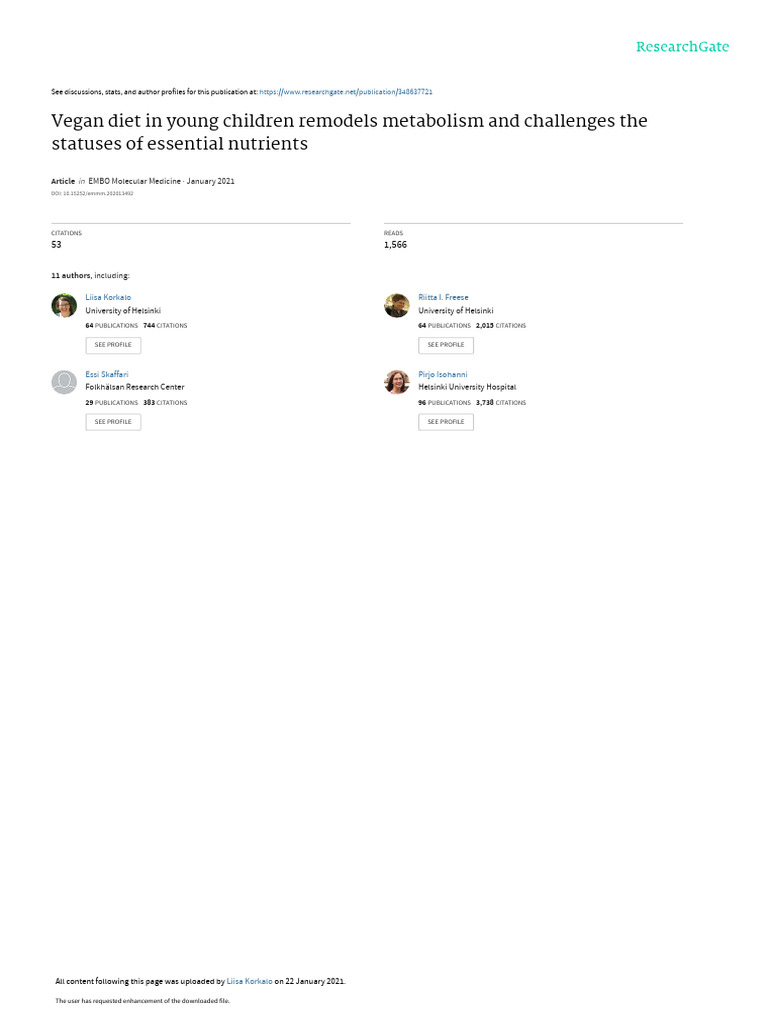Click See Profile under Liisa Korkalo
The height and width of the screenshot is (1024, 768).
pos(113,345)
